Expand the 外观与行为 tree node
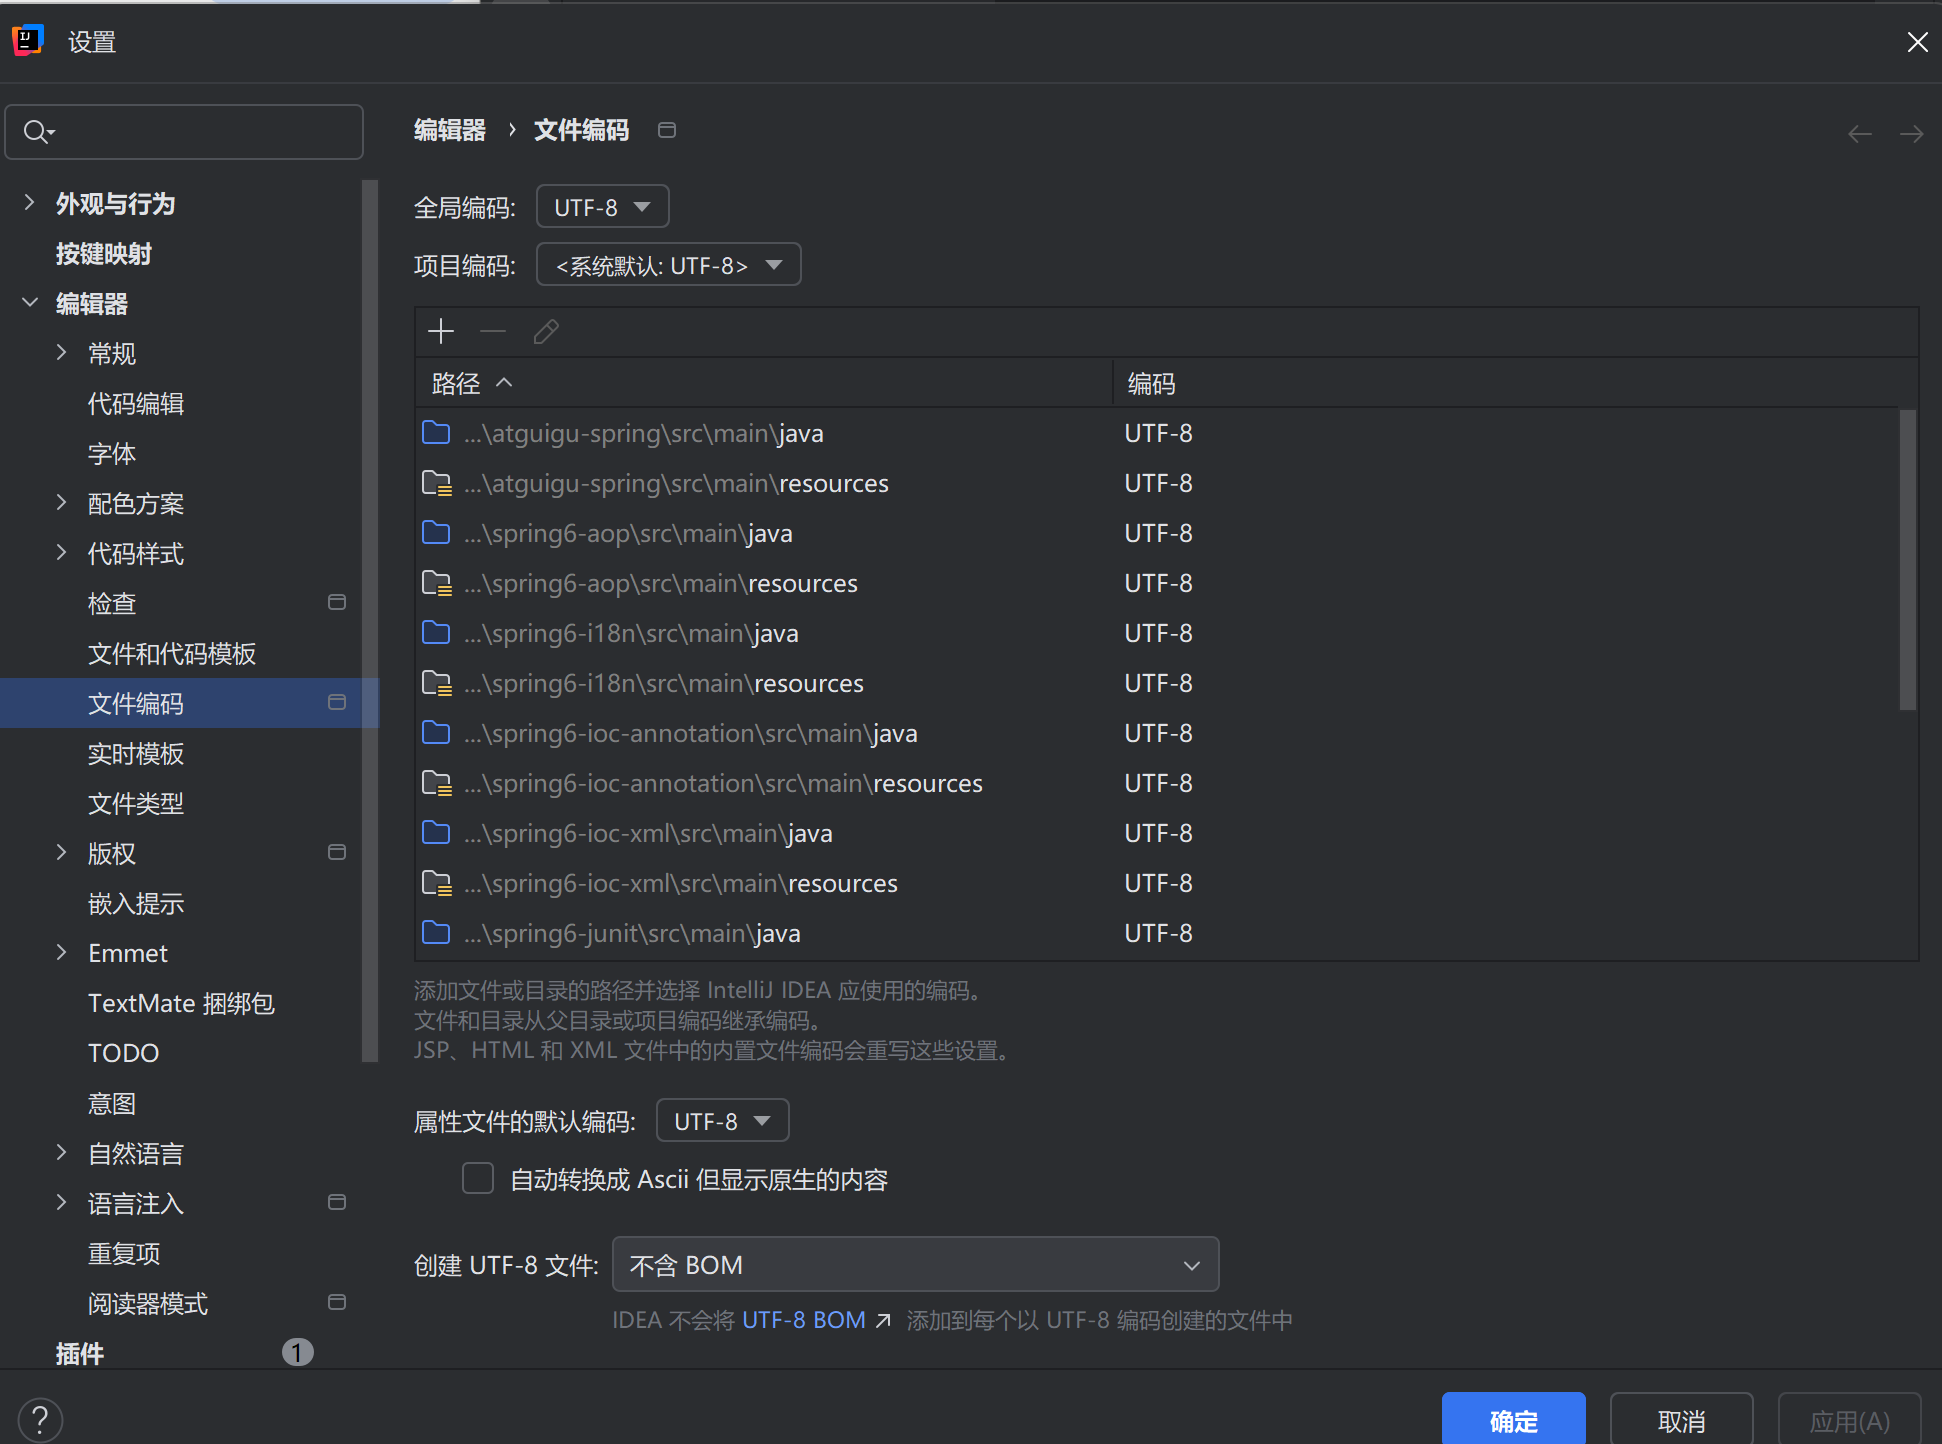The height and width of the screenshot is (1444, 1942). click(30, 203)
